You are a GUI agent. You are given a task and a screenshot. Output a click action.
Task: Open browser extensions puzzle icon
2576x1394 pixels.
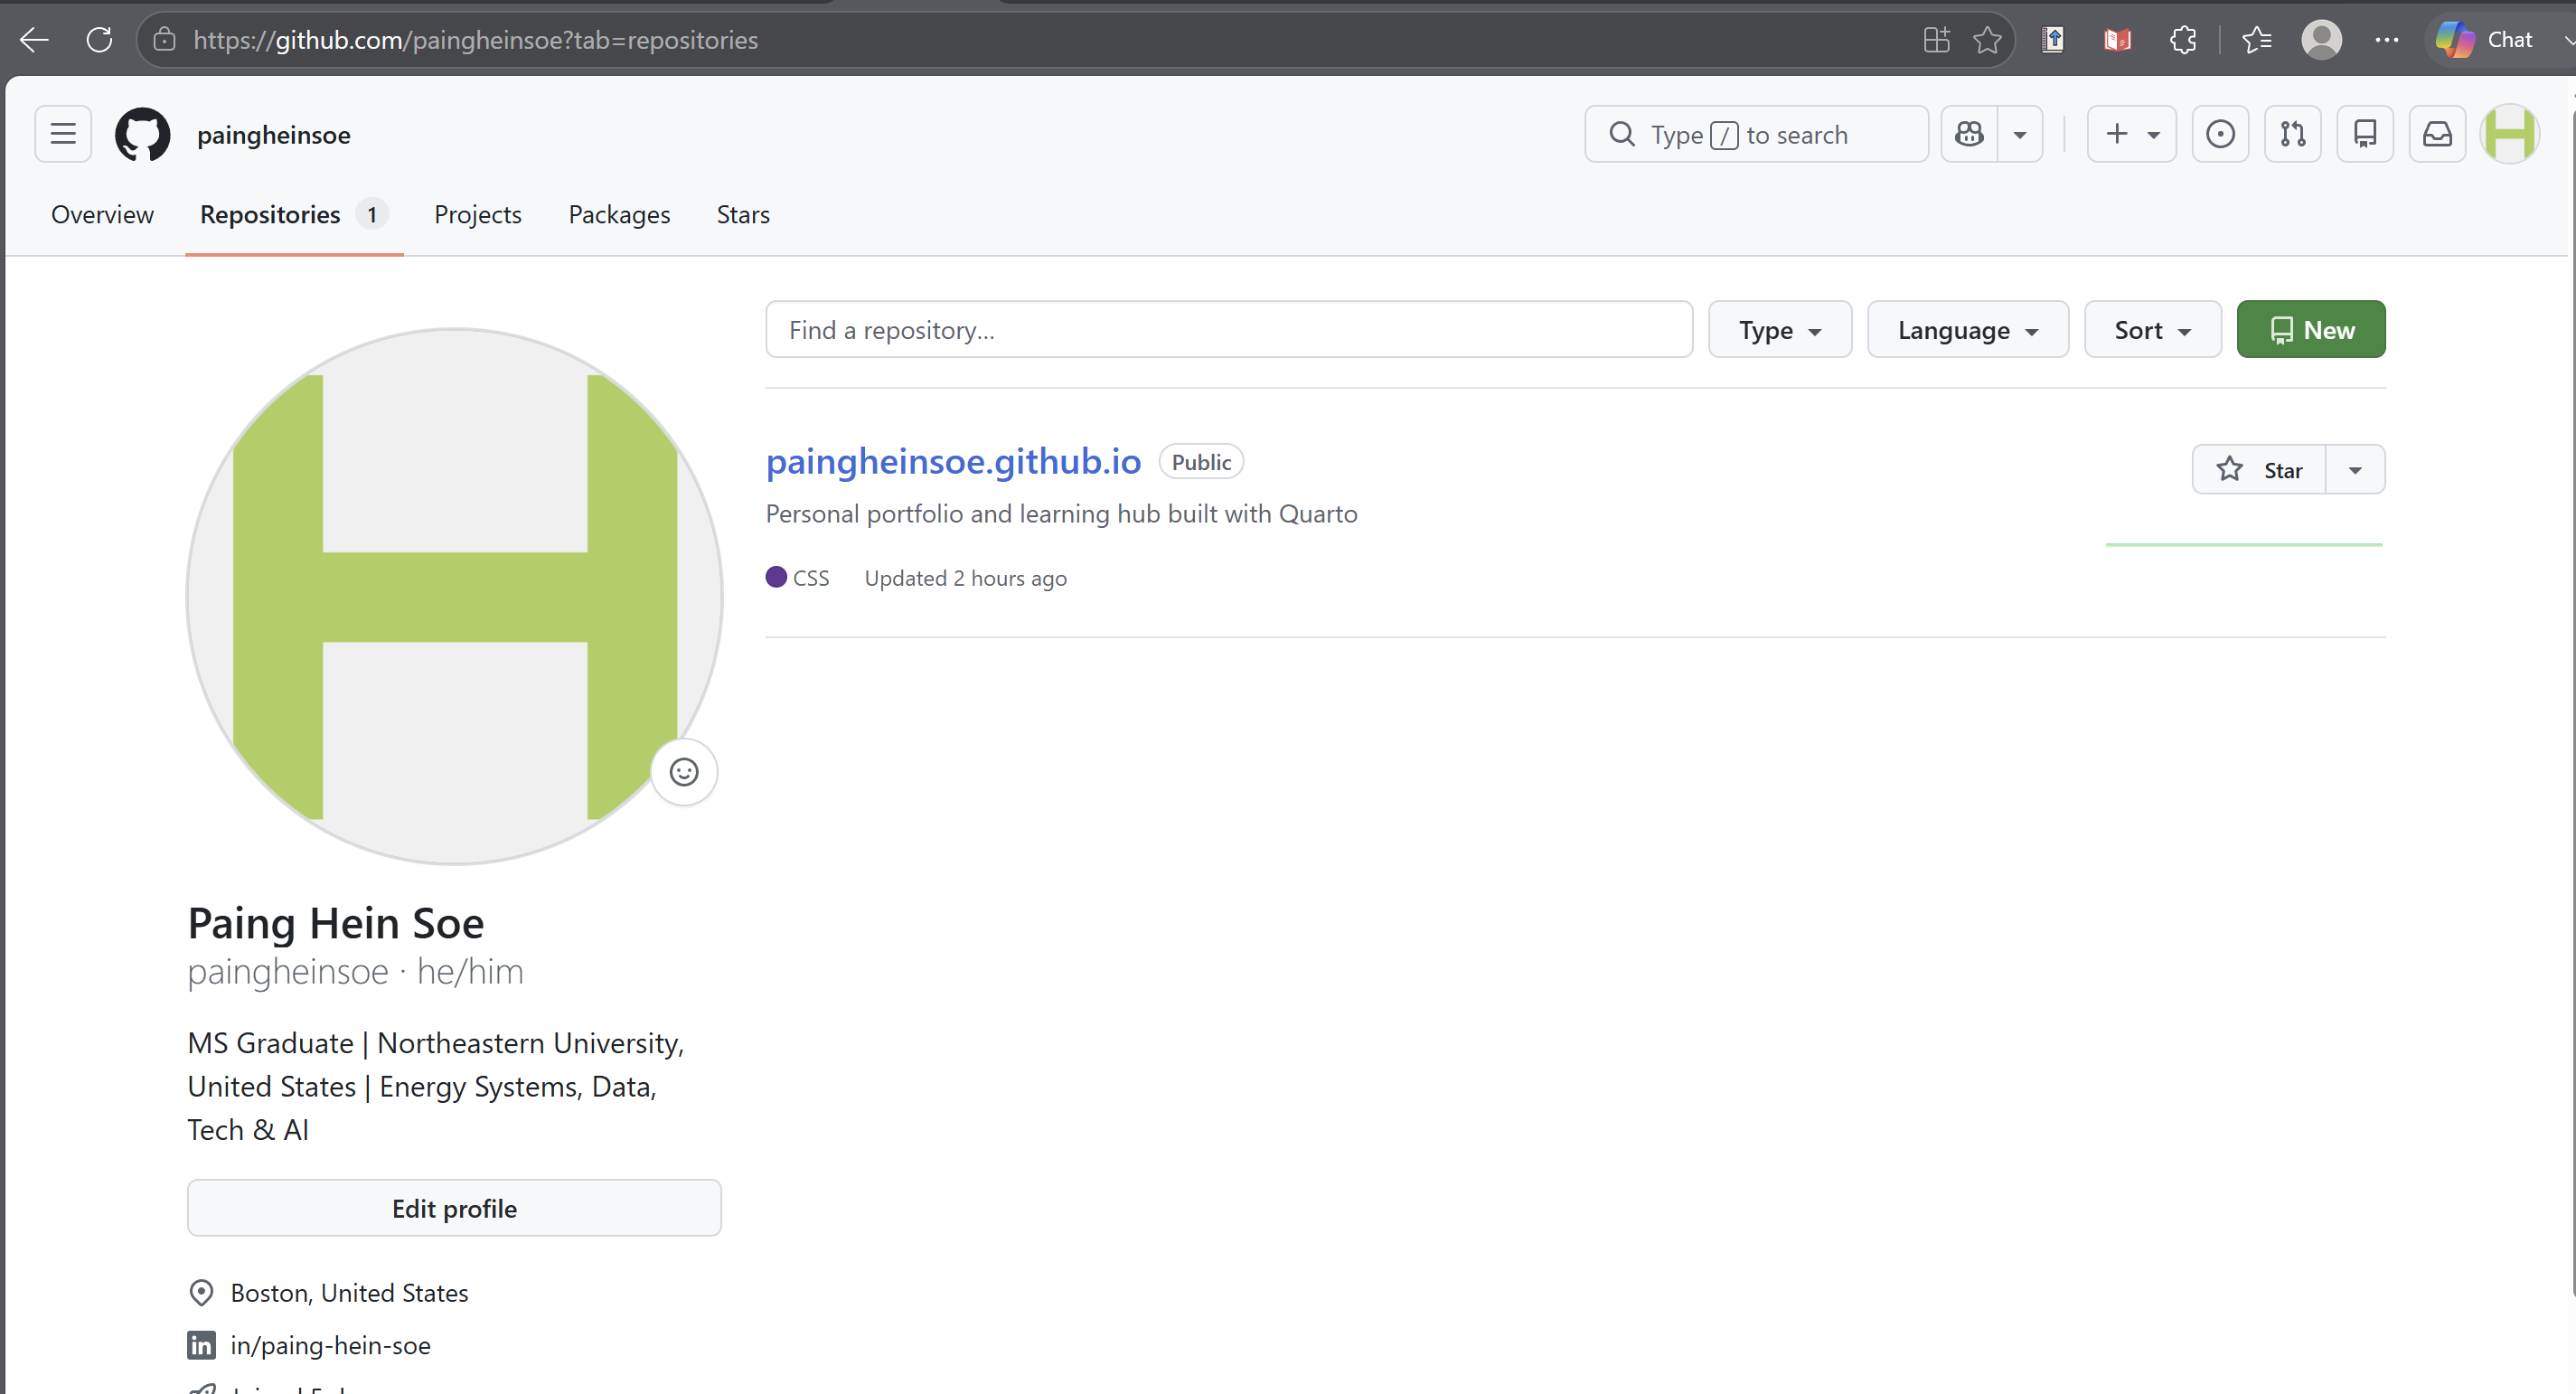[2183, 40]
